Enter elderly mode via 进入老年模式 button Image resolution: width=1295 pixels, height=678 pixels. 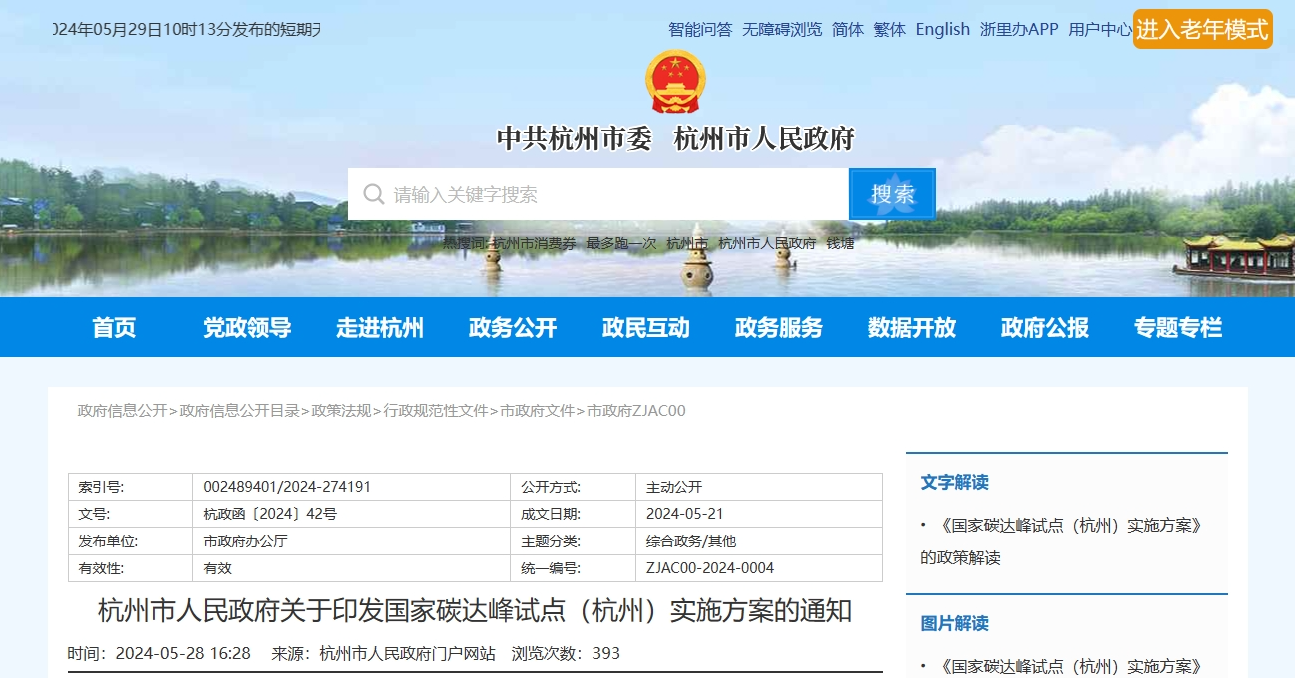point(1202,29)
